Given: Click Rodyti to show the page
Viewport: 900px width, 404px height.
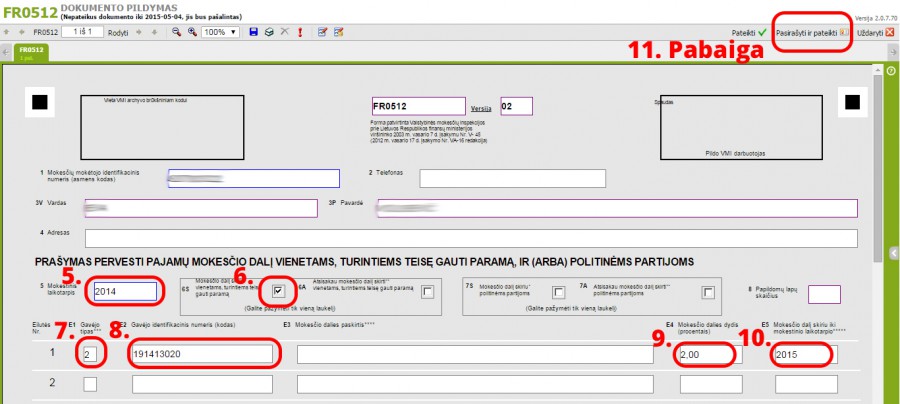Looking at the screenshot, I should point(118,32).
